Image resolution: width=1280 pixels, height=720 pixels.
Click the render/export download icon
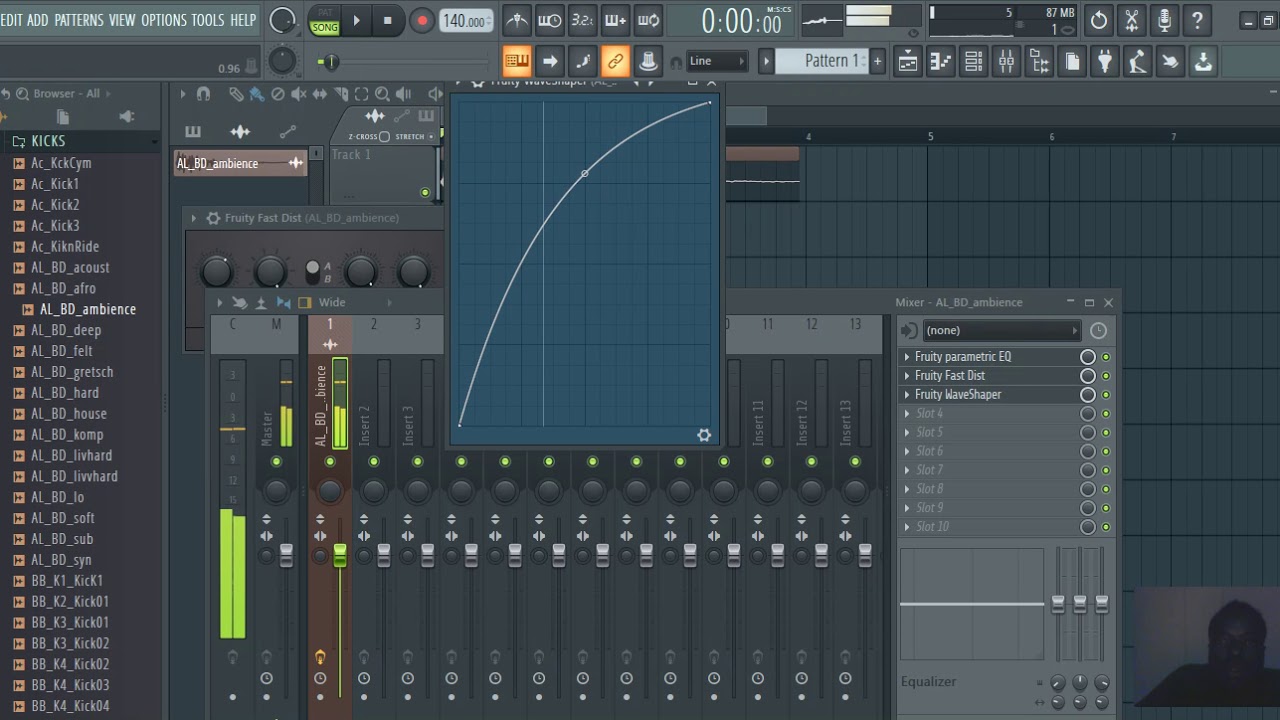pyautogui.click(x=1203, y=62)
